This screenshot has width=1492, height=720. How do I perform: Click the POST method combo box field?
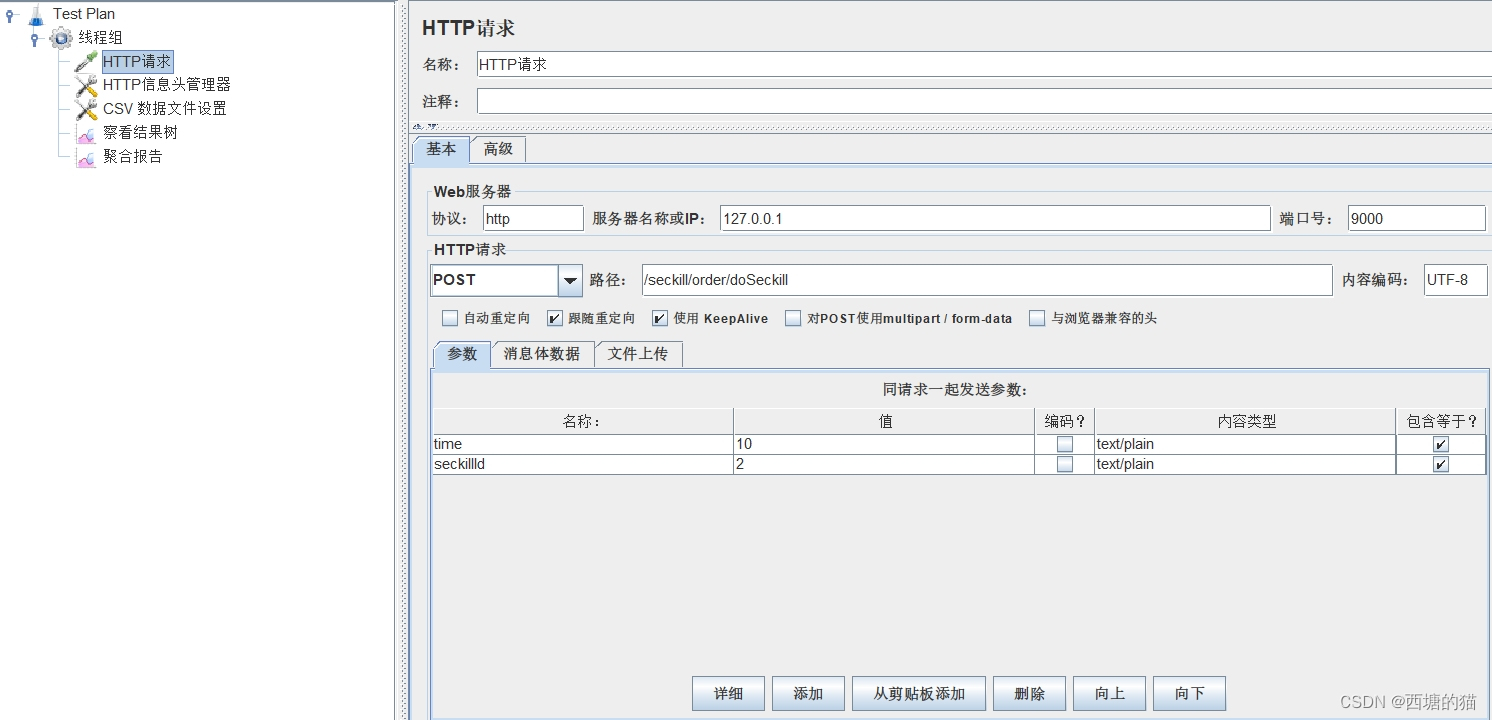[x=494, y=281]
